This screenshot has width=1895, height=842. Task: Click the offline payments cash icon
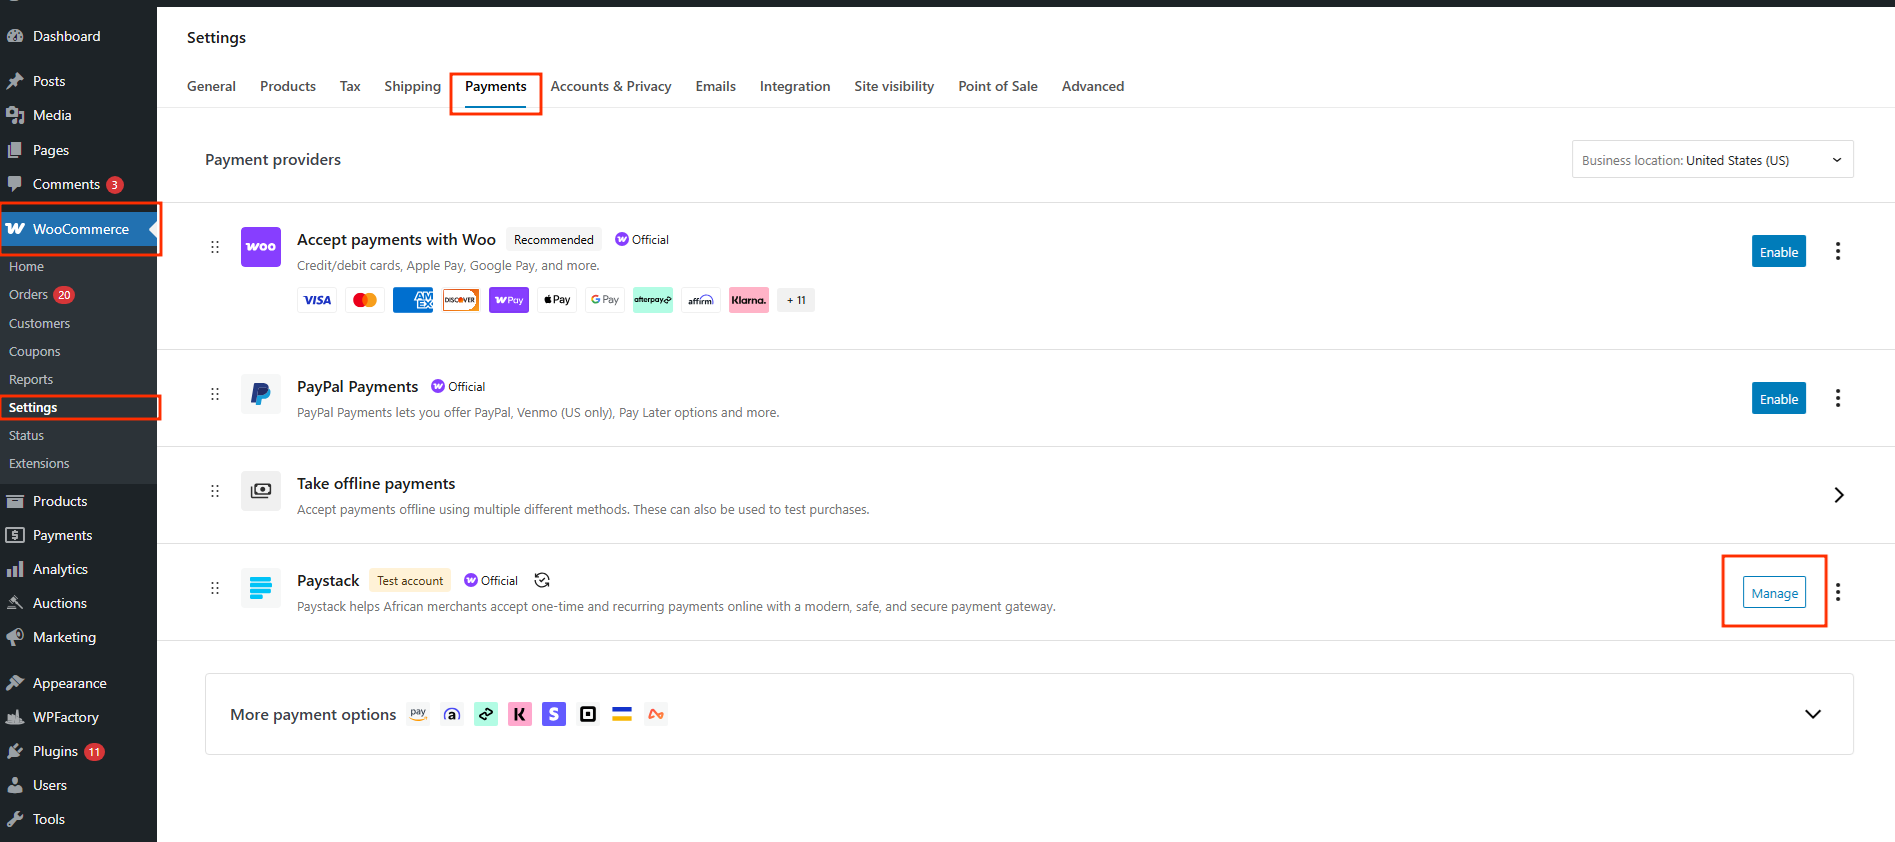261,491
